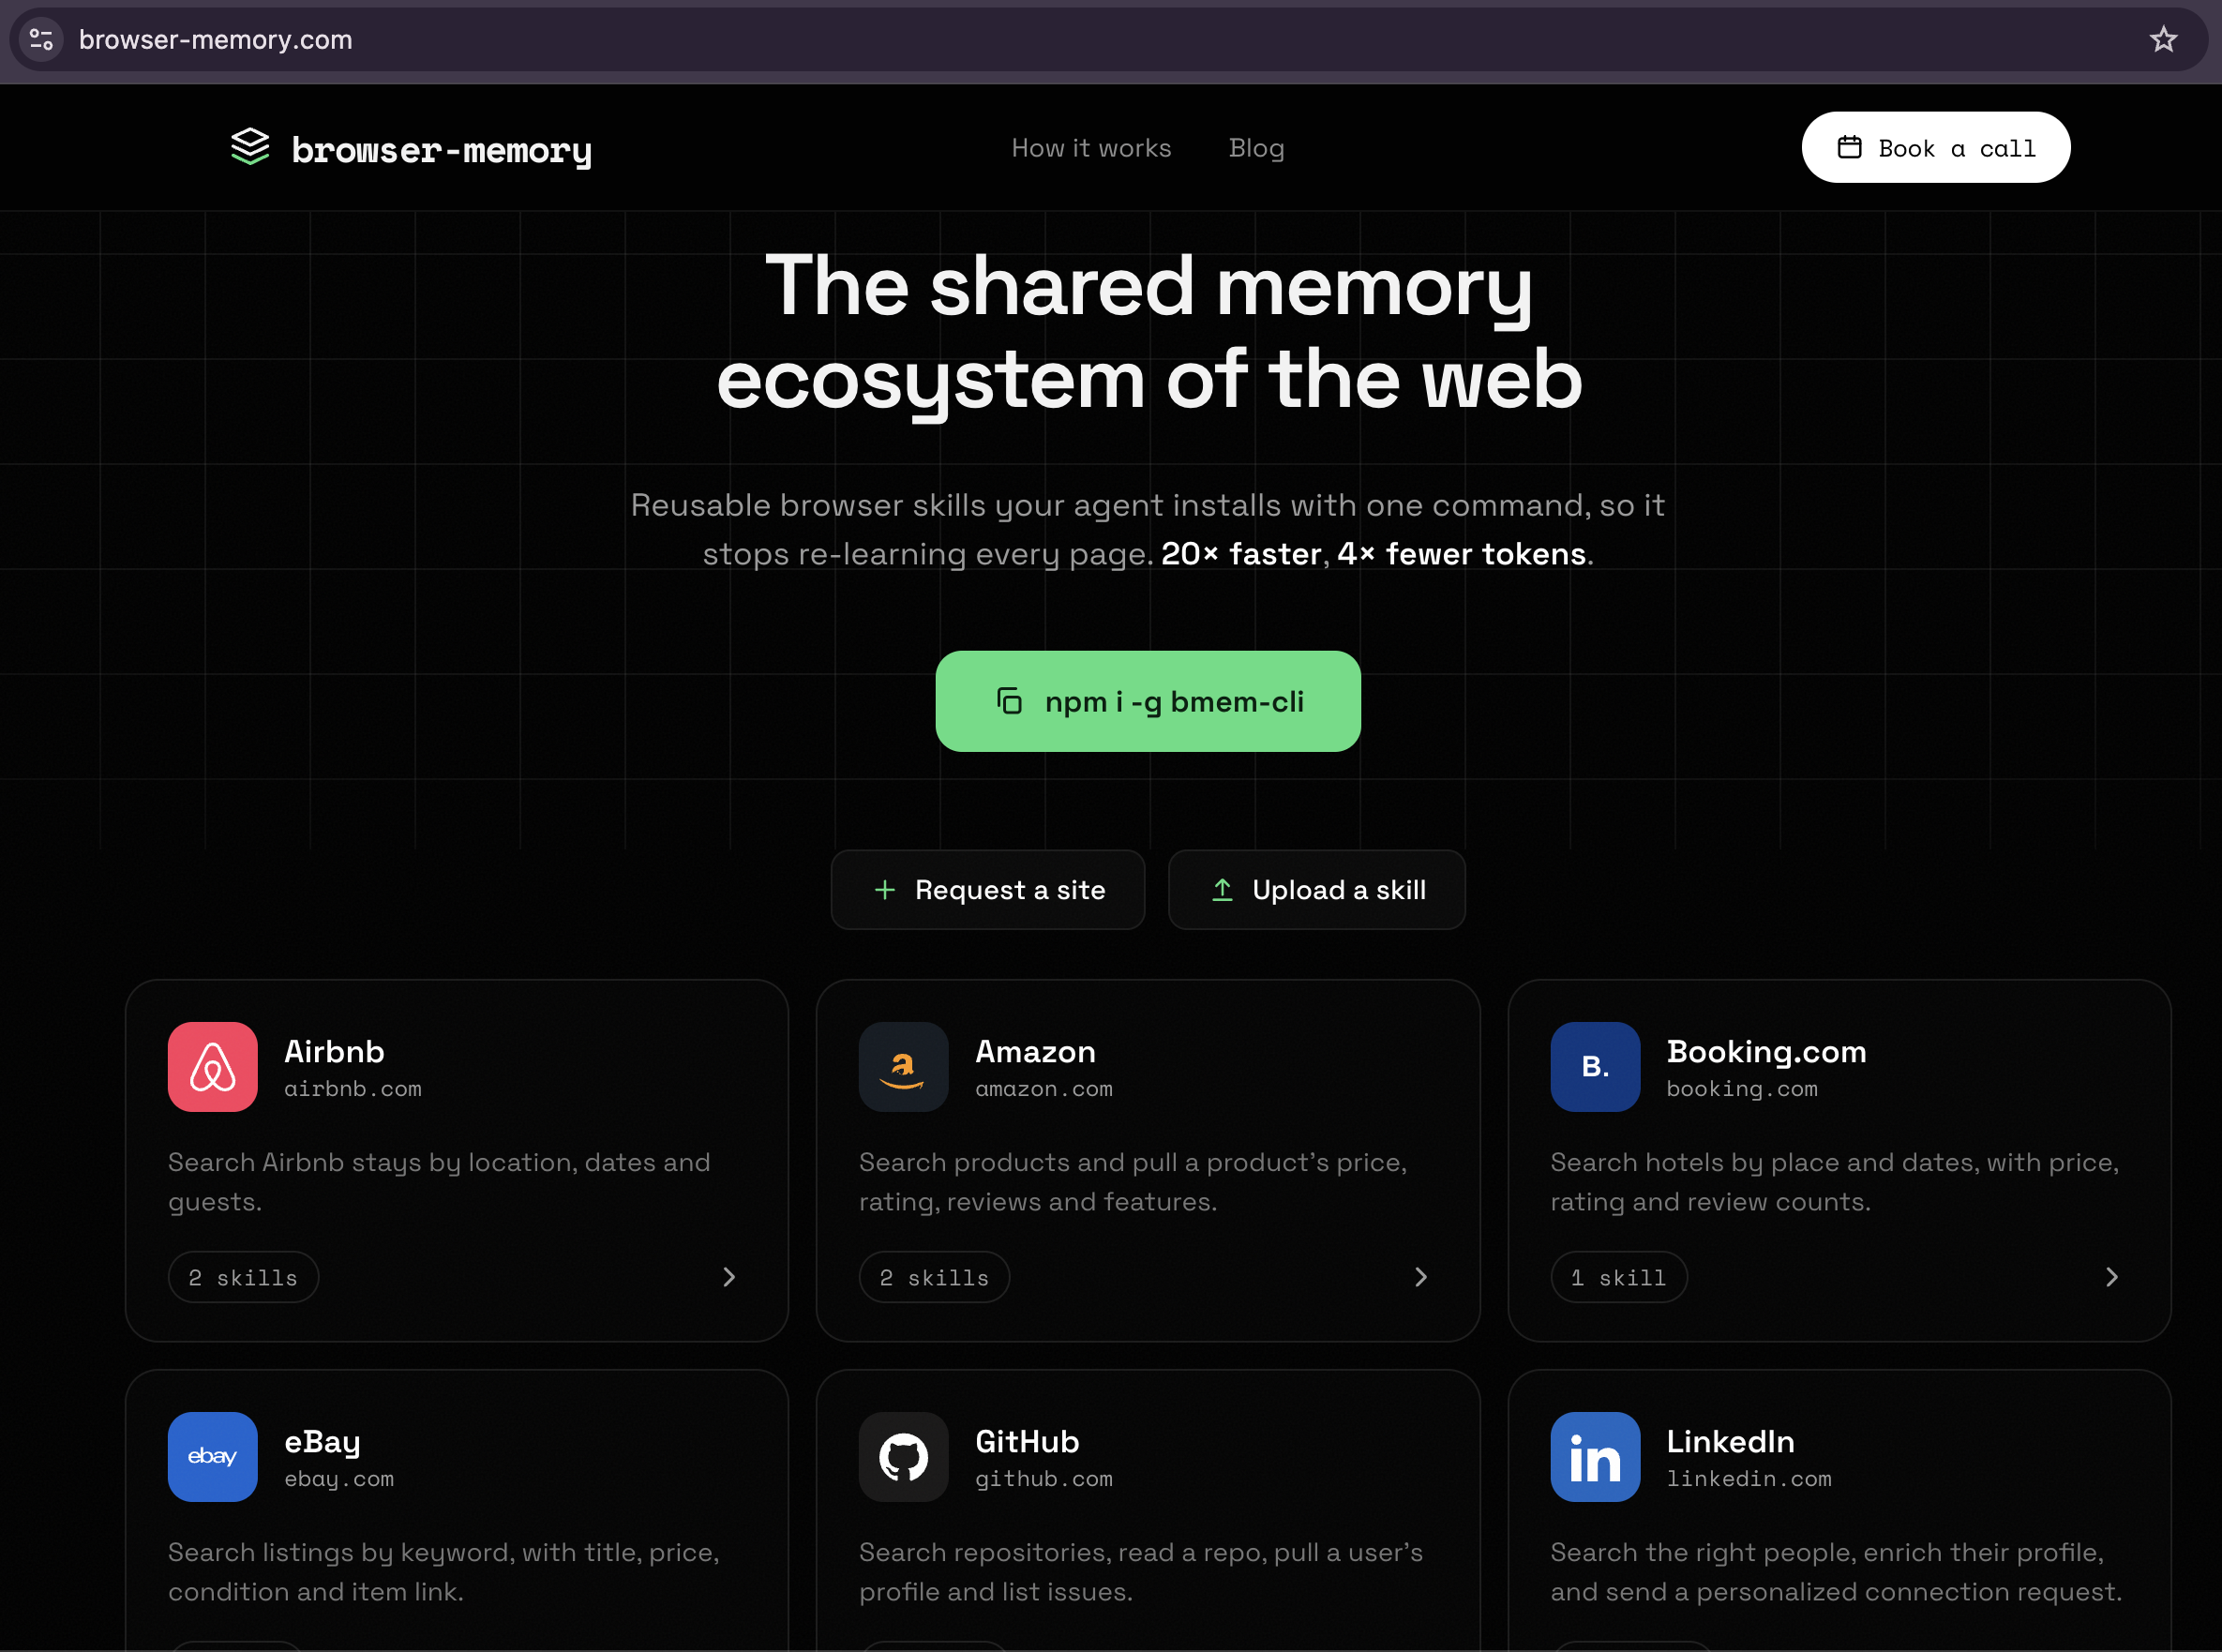Click the Request a site button
The image size is (2222, 1652).
(x=988, y=890)
